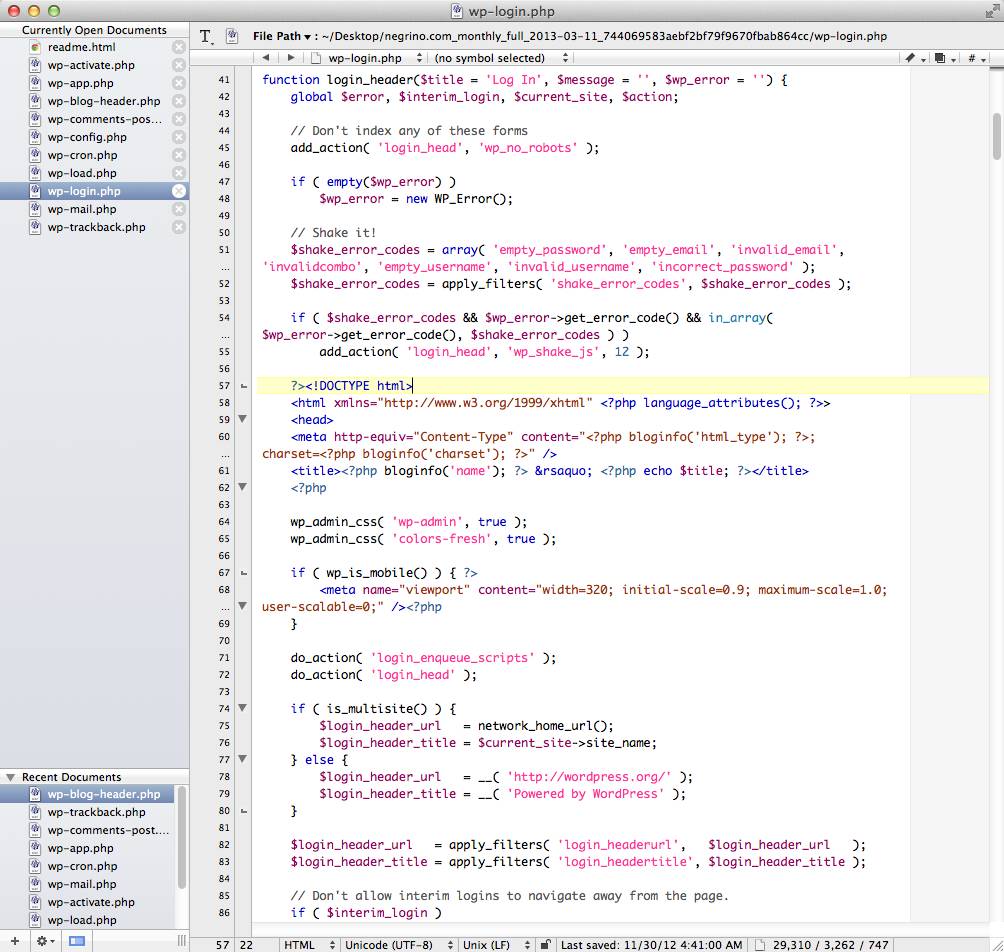Toggle the file lock icon in status bar
The image size is (1004, 952).
tap(544, 944)
